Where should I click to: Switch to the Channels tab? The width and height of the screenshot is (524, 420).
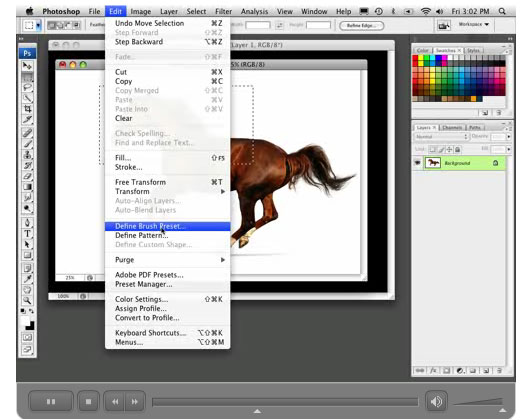click(452, 127)
